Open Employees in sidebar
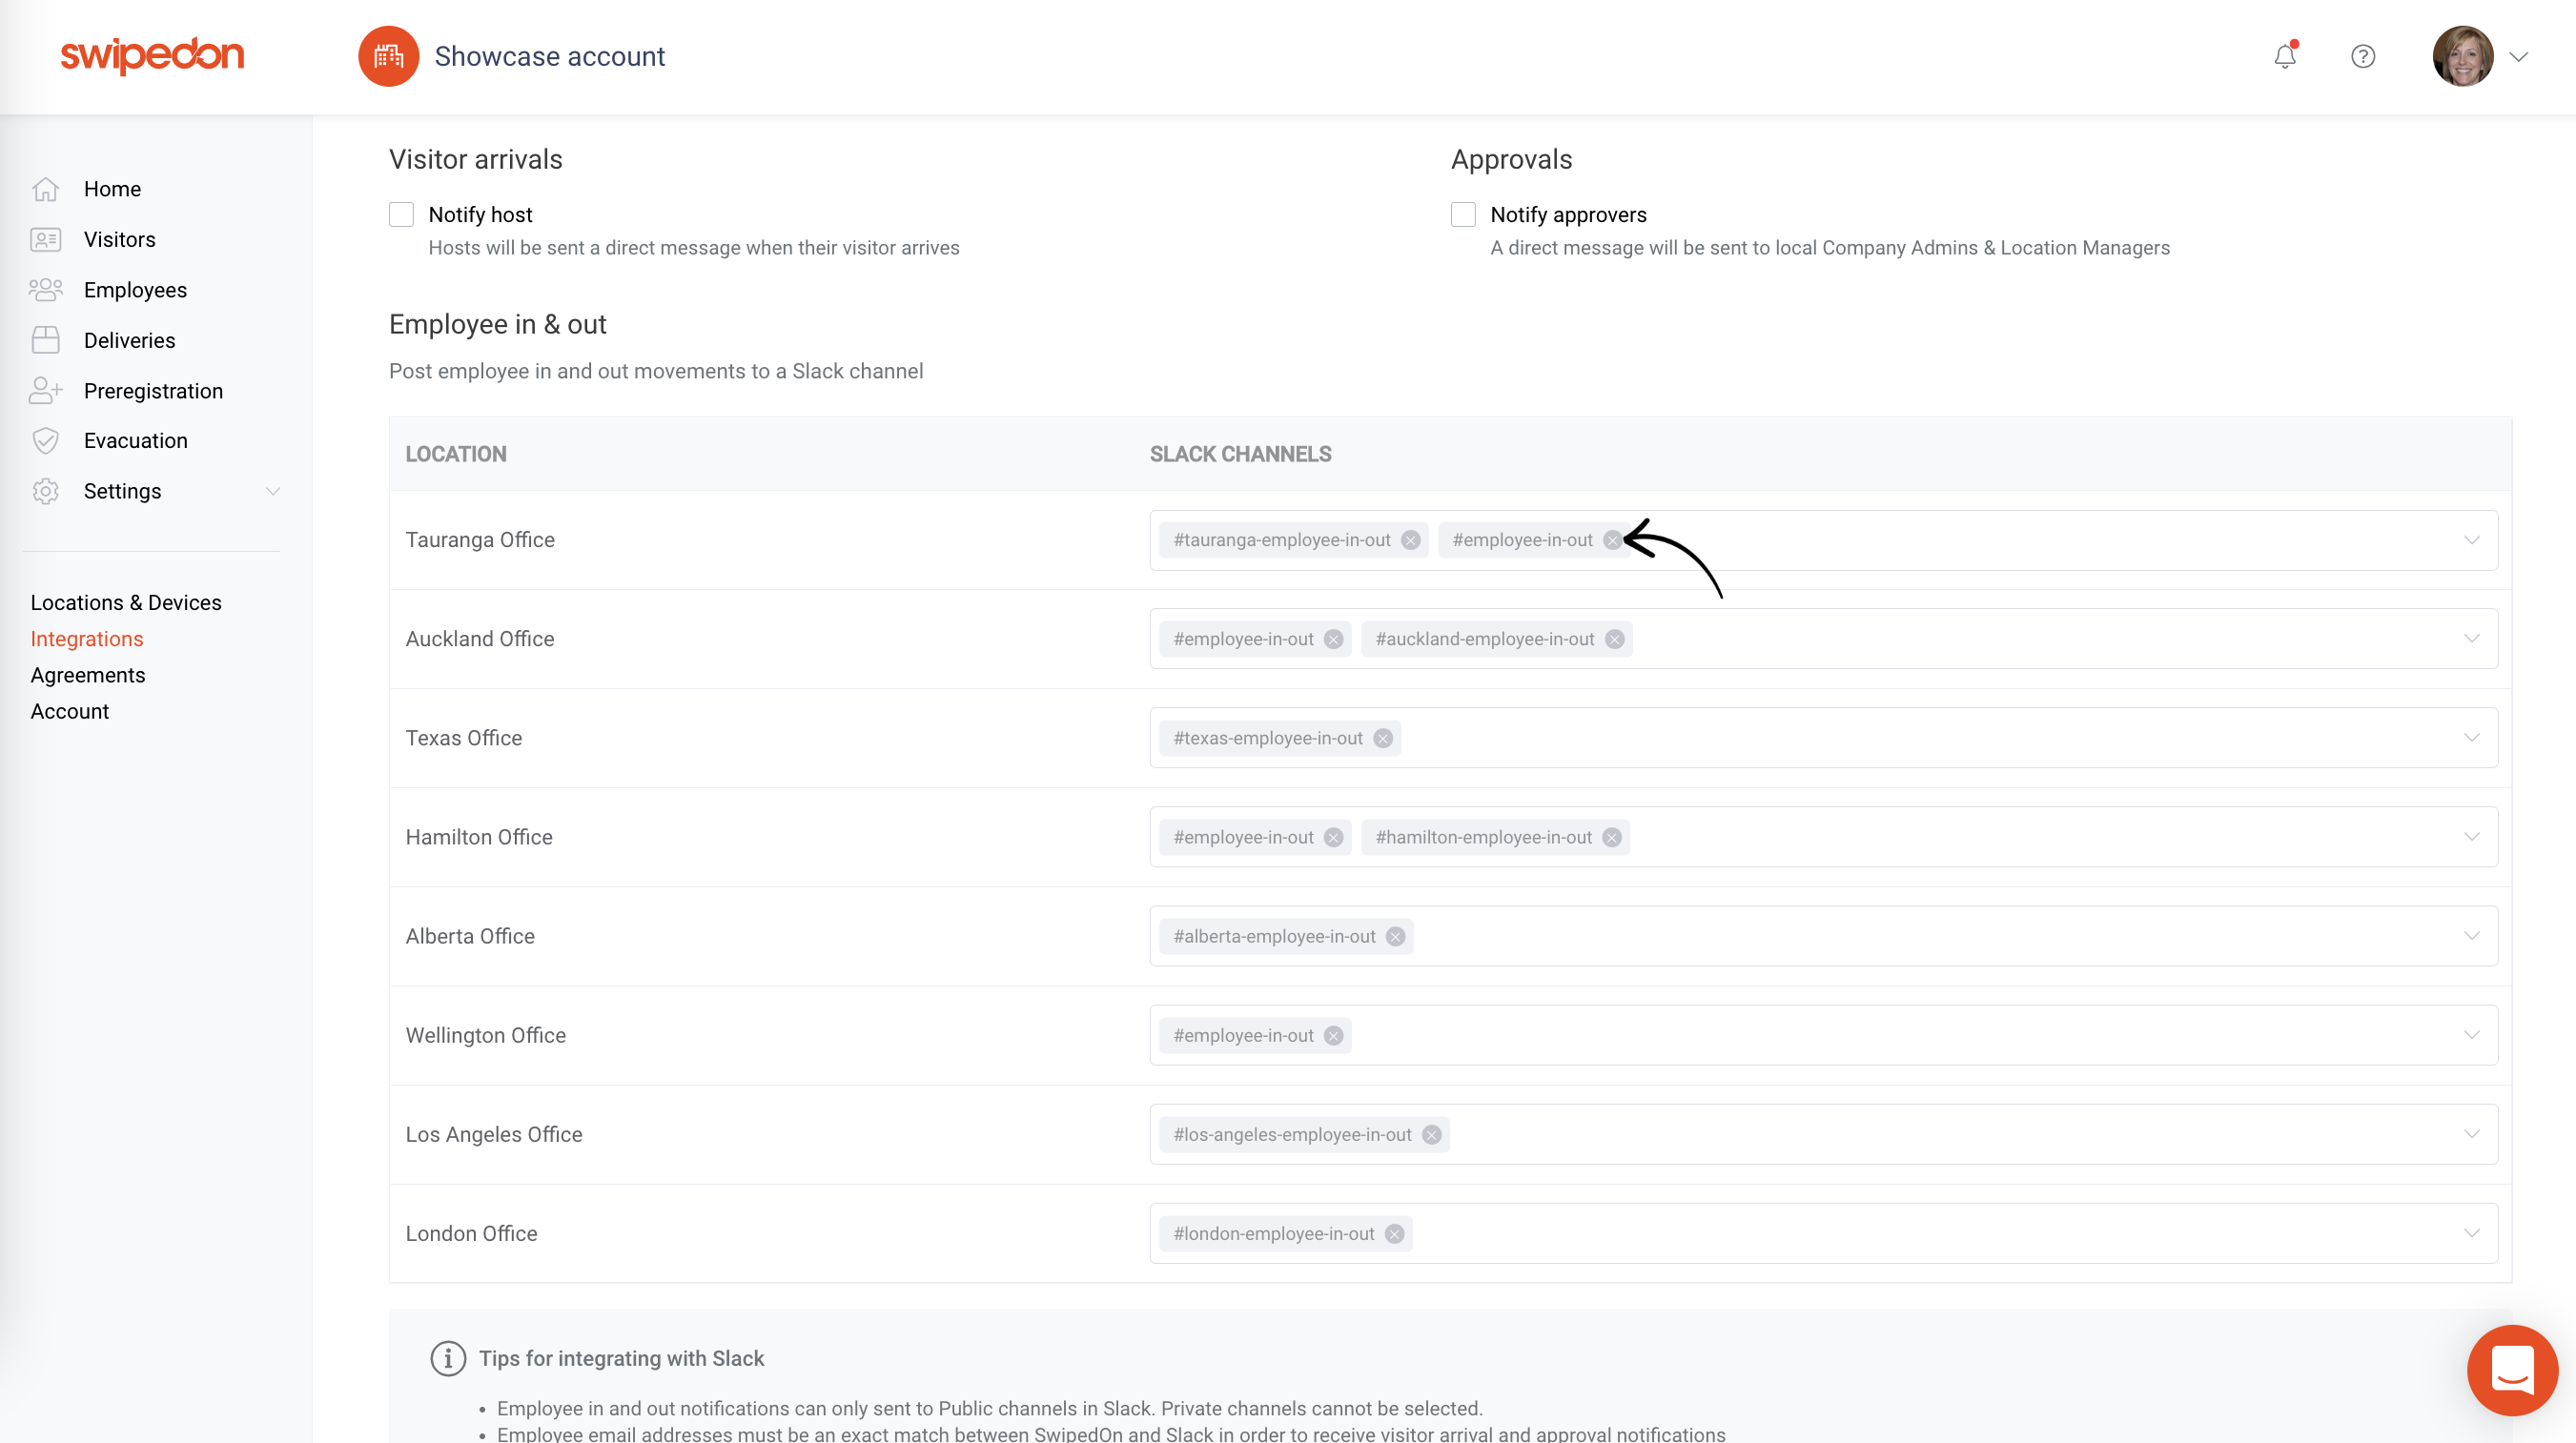 coord(135,290)
